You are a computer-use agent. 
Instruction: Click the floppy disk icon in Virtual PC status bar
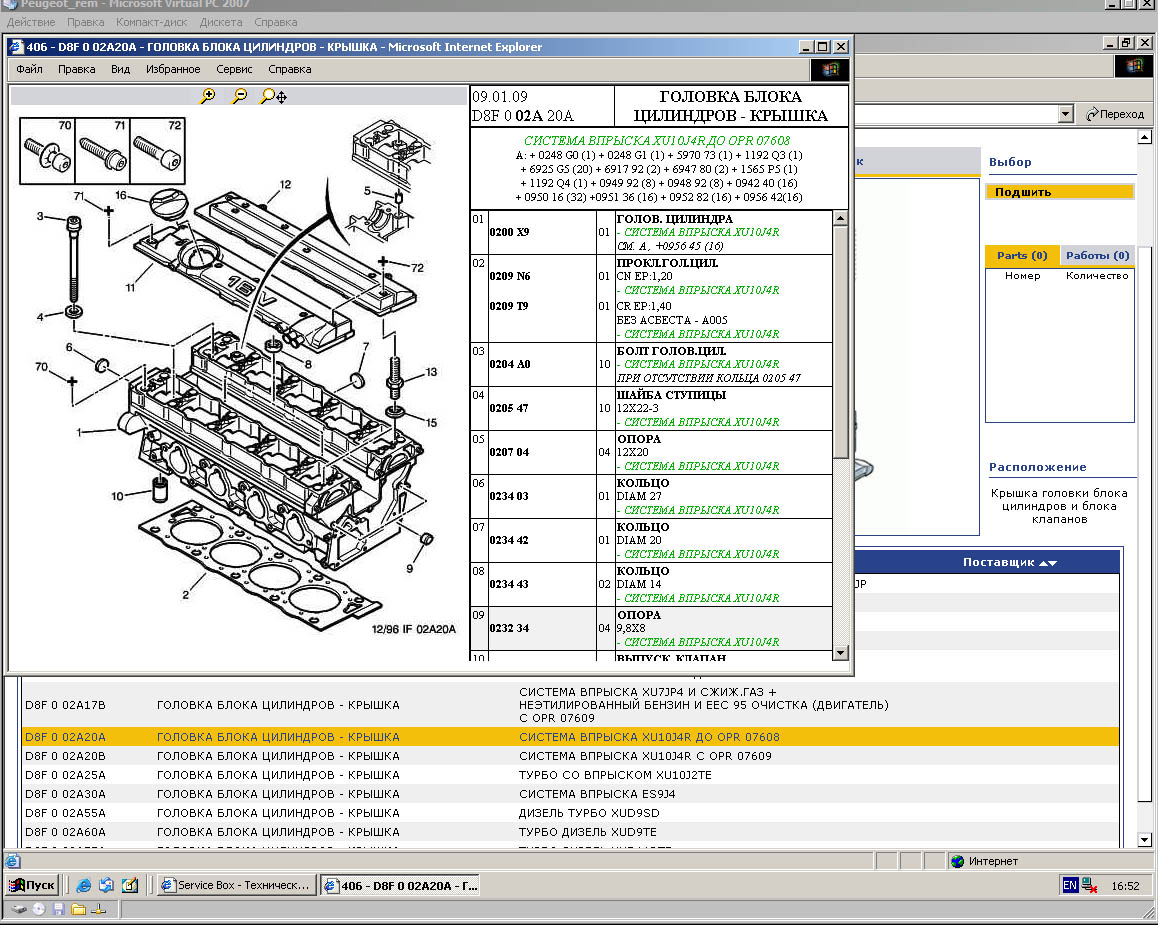pyautogui.click(x=59, y=909)
